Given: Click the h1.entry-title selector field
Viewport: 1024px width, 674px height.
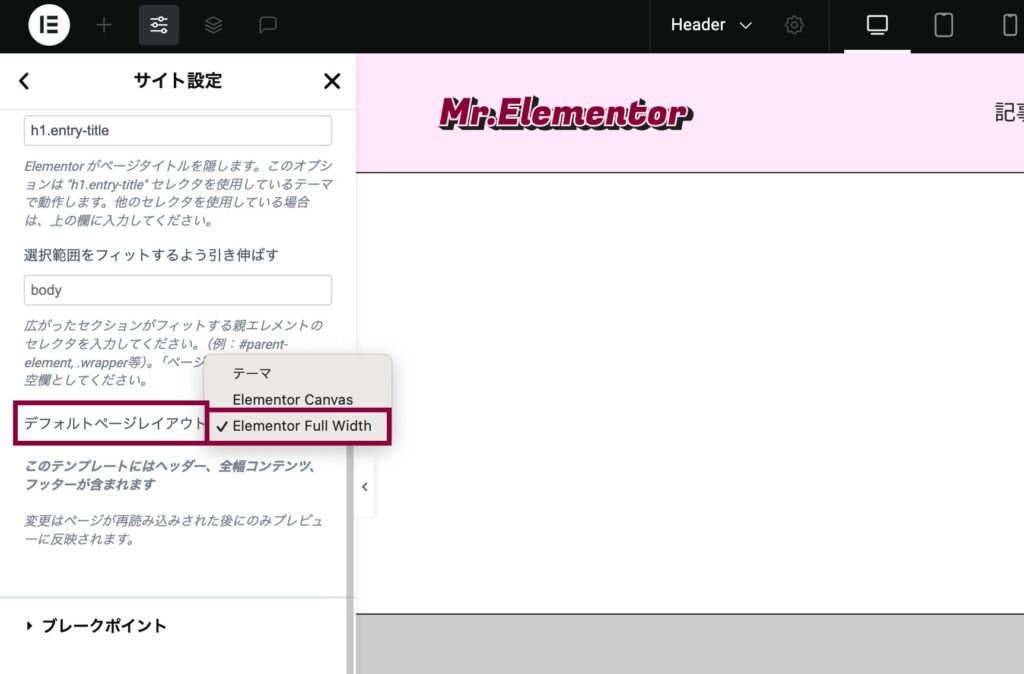Looking at the screenshot, I should pyautogui.click(x=178, y=131).
